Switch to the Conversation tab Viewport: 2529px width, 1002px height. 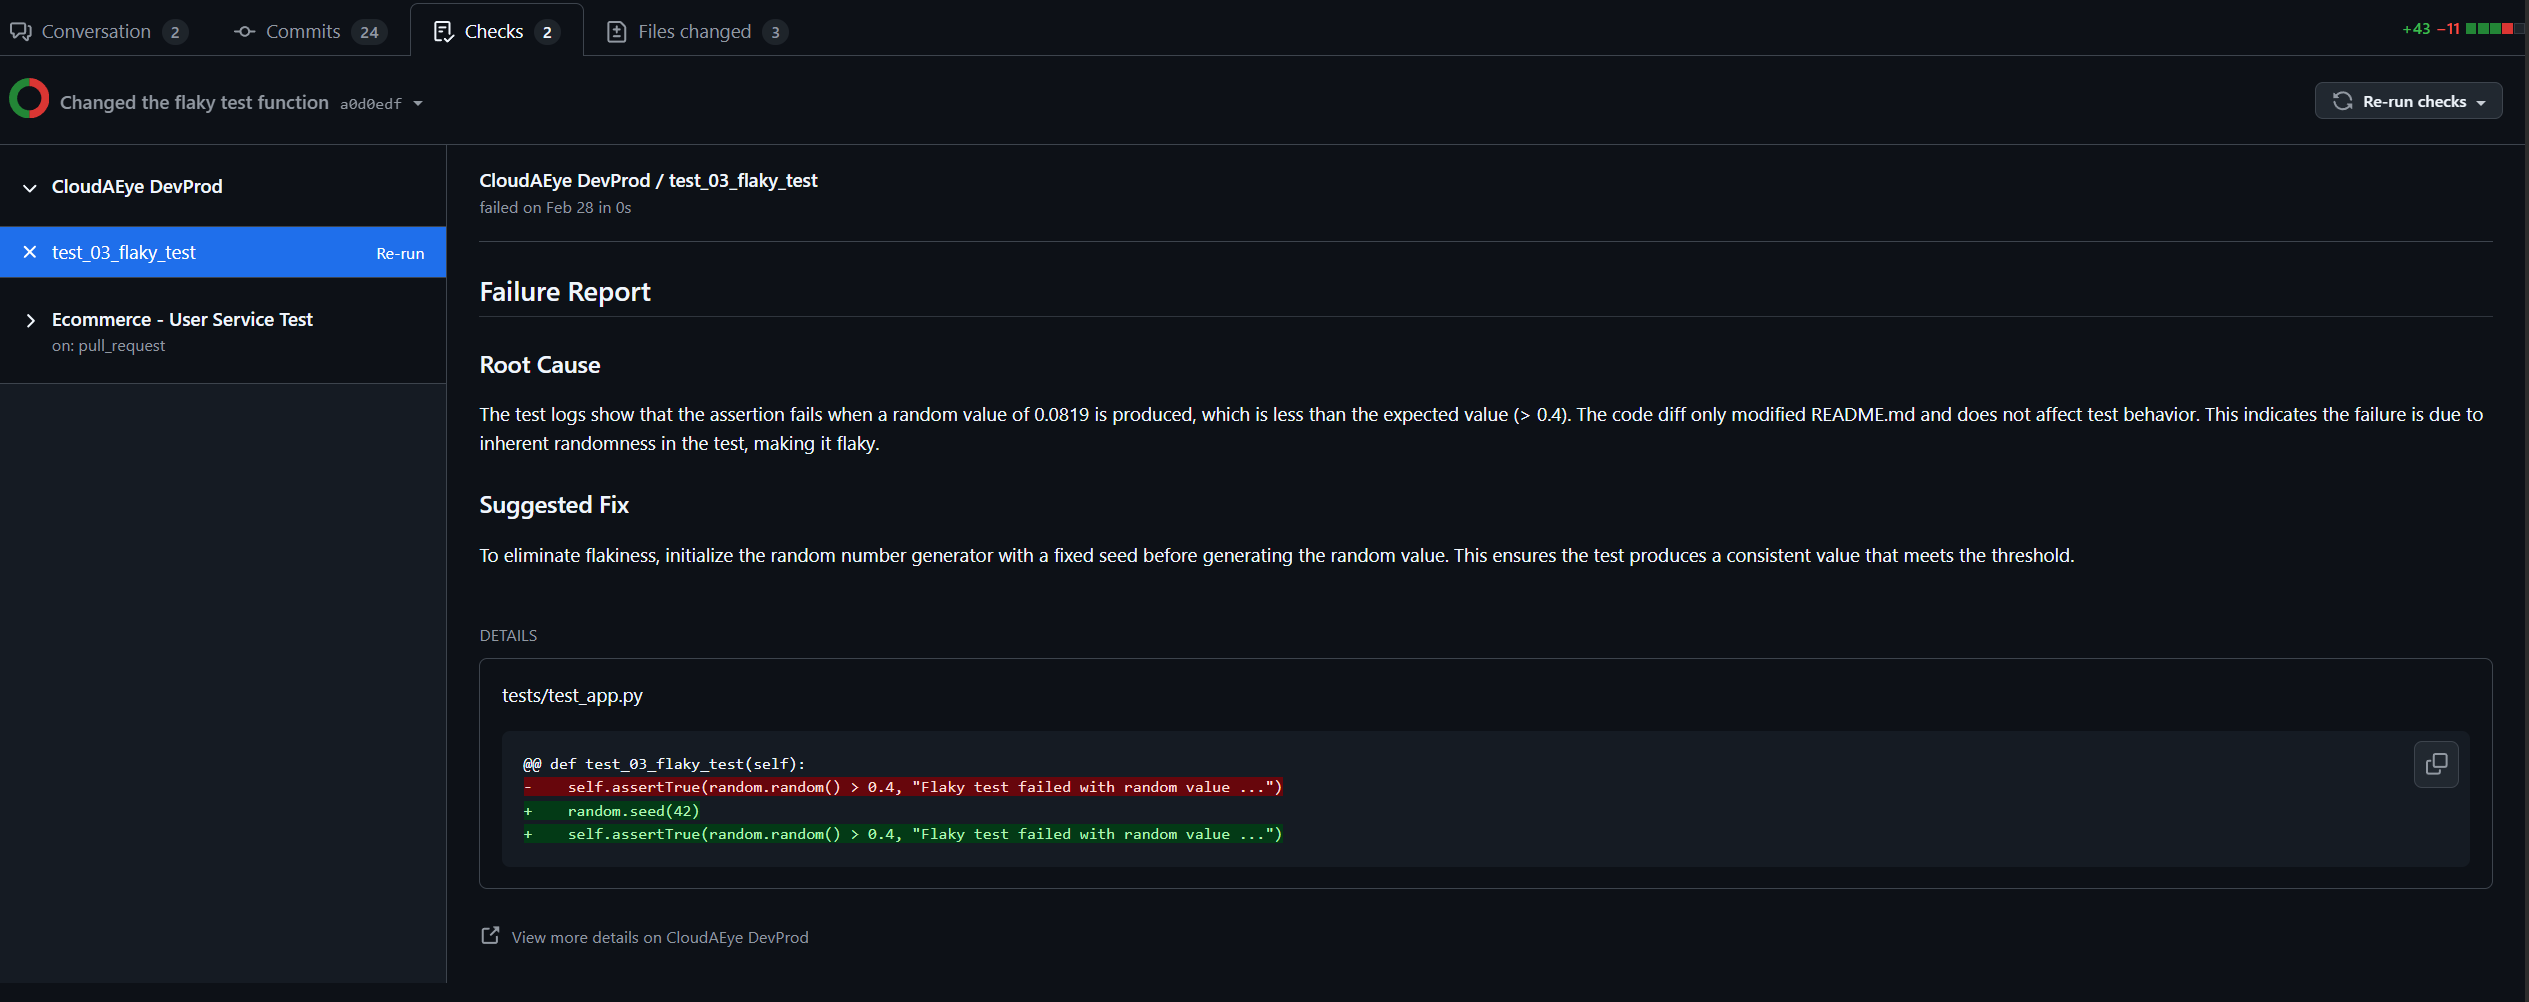tap(96, 32)
